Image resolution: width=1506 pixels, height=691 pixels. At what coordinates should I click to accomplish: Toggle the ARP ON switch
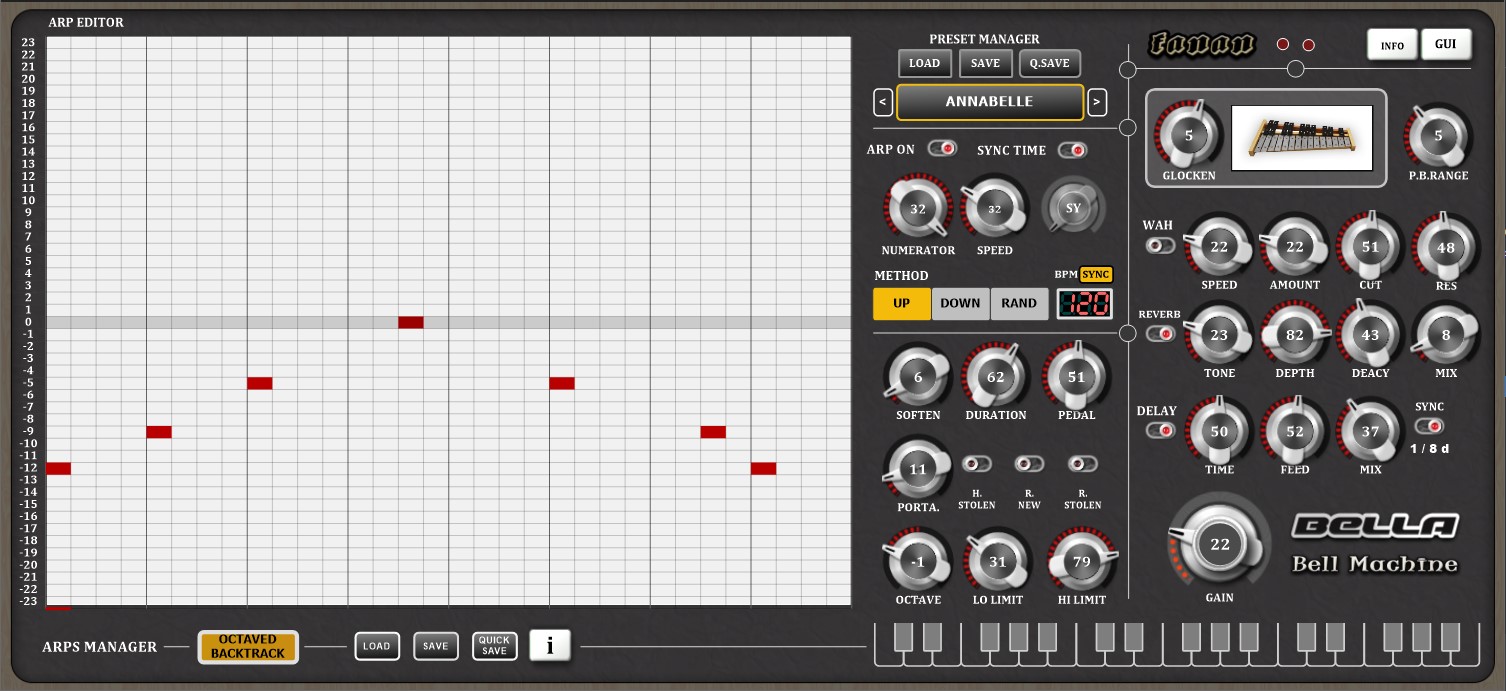coord(942,149)
